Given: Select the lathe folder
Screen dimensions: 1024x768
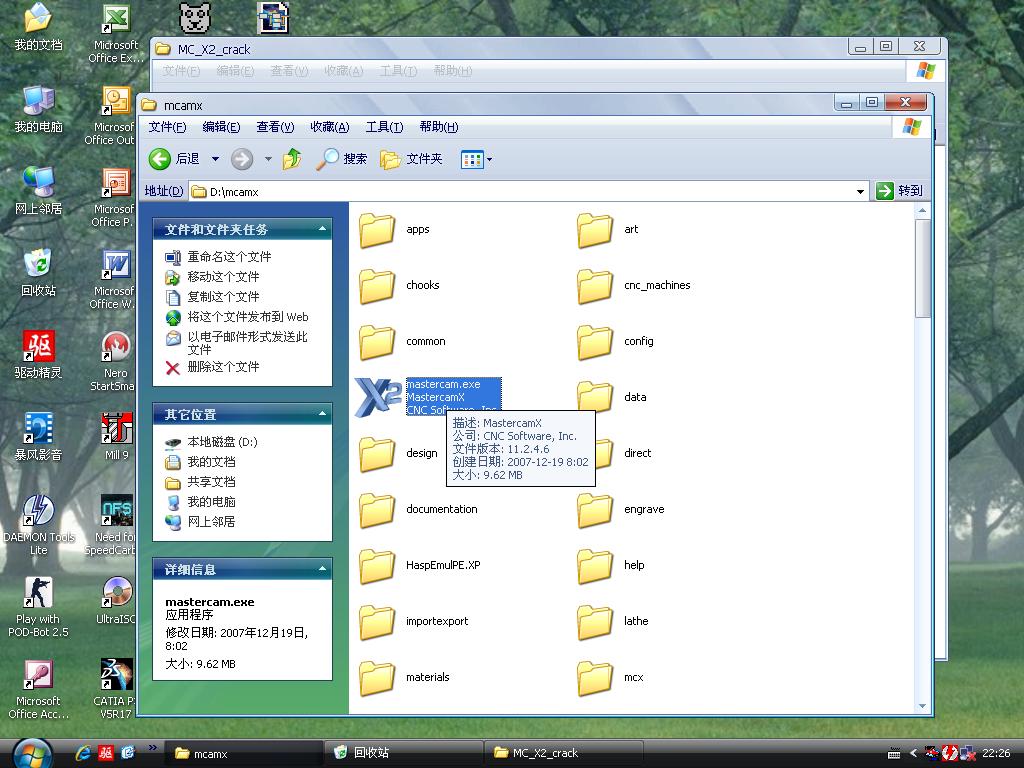Looking at the screenshot, I should [613, 622].
